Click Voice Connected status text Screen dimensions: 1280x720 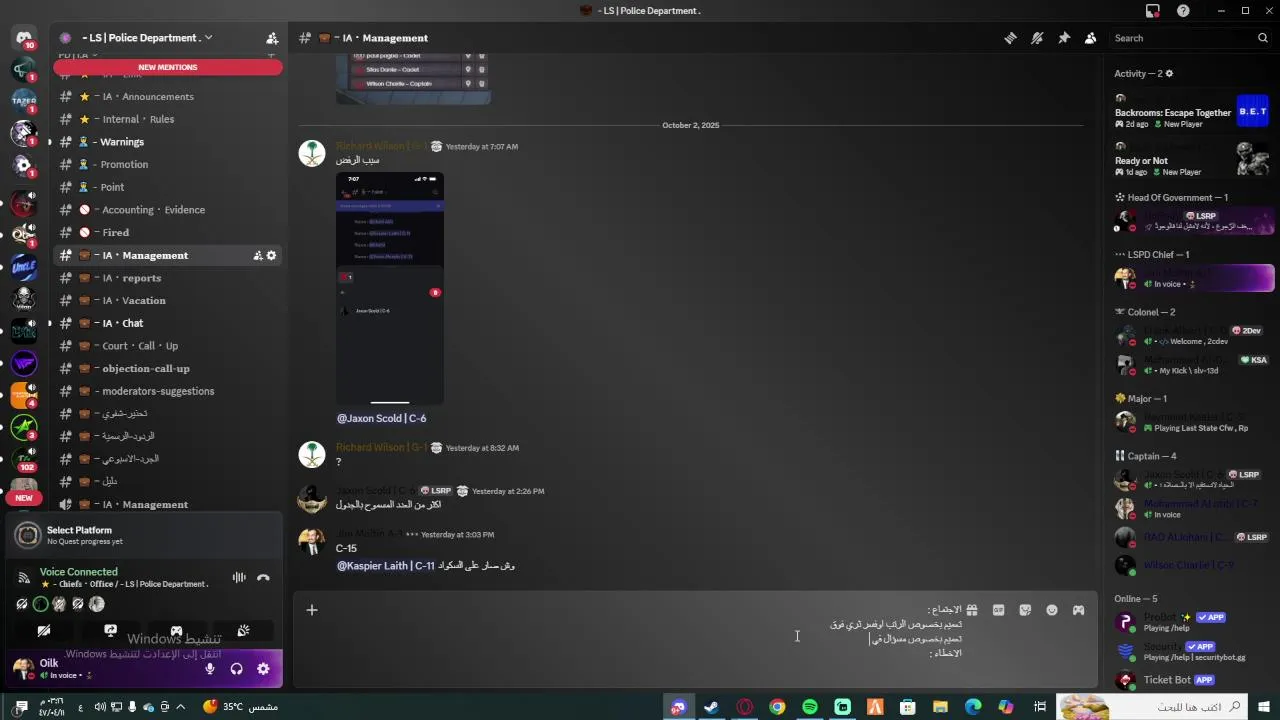(78, 572)
